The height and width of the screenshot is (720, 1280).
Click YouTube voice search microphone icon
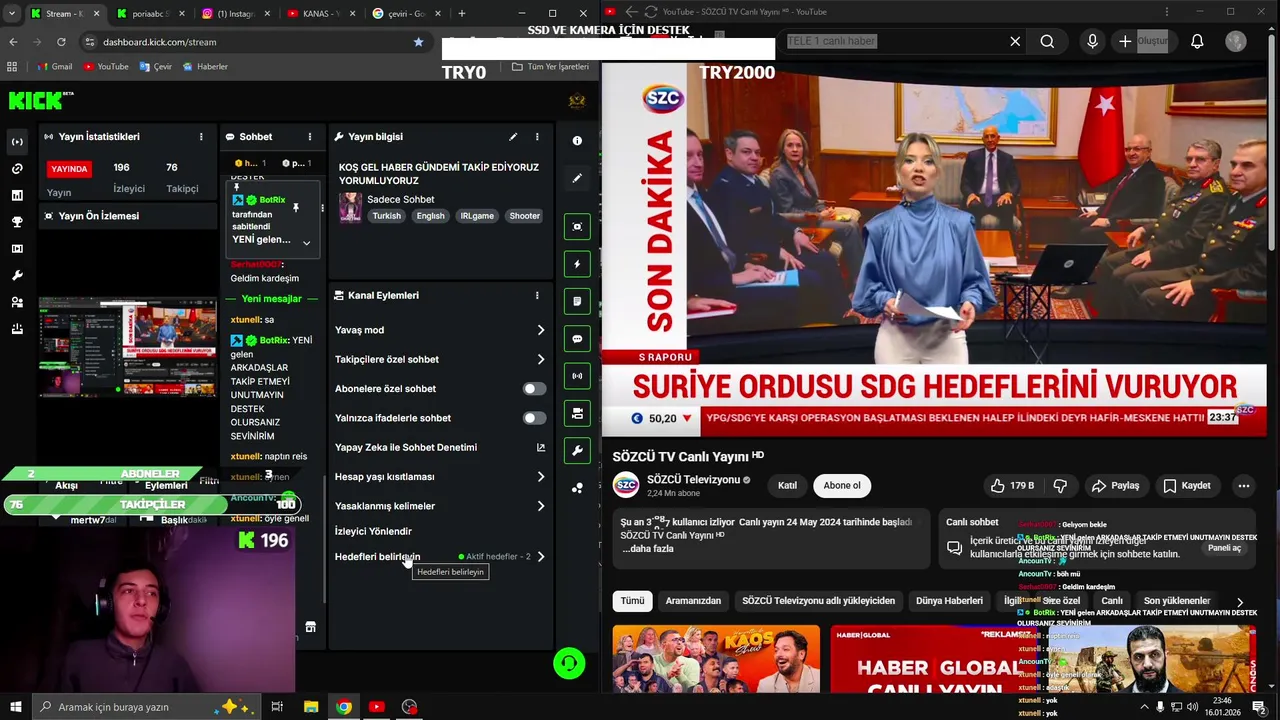point(1092,41)
